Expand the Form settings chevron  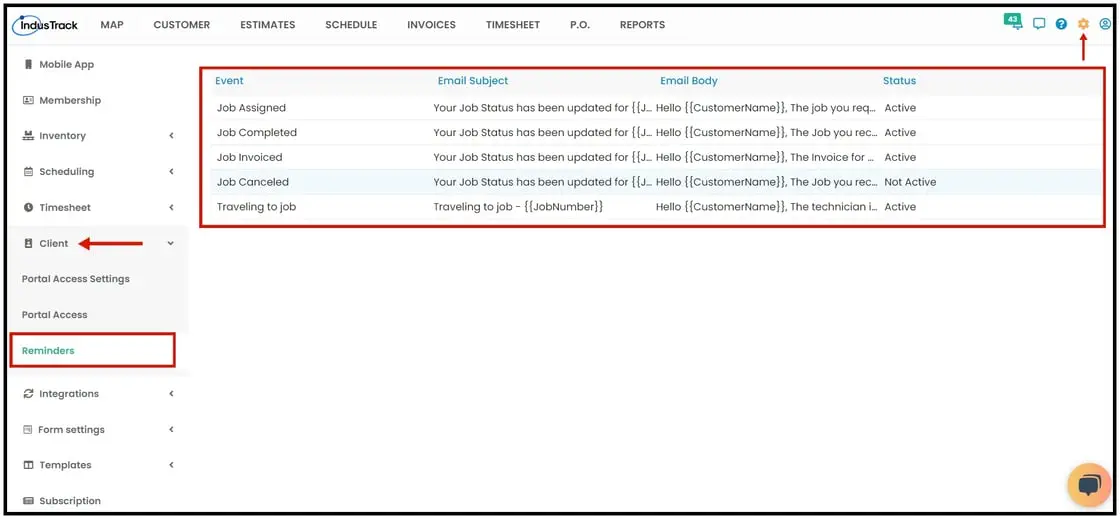171,429
